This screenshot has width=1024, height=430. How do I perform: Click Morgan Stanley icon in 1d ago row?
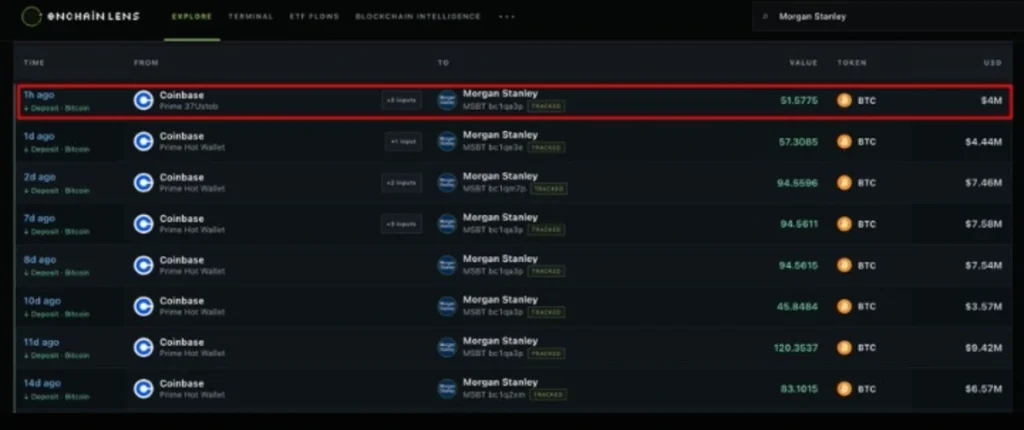(x=447, y=142)
